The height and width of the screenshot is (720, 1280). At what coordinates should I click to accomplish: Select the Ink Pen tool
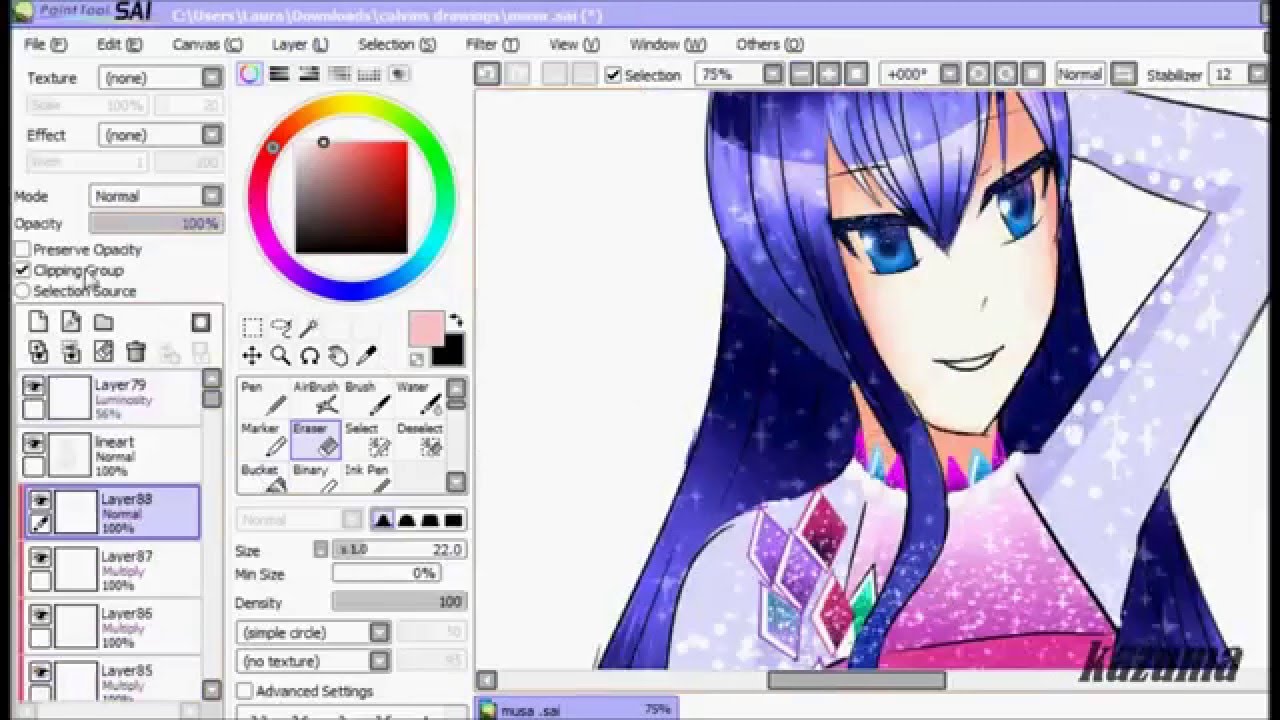(x=368, y=478)
